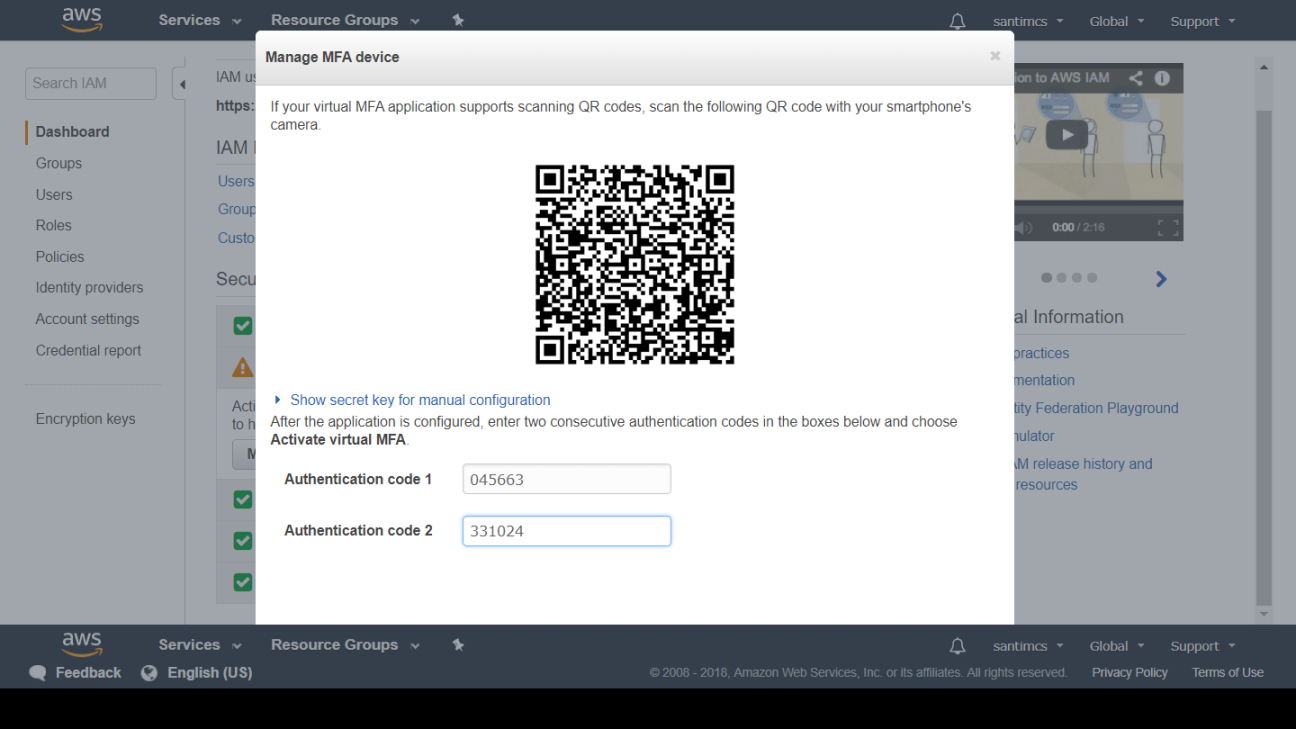
Task: Open Encryption keys in sidebar
Action: coord(85,419)
